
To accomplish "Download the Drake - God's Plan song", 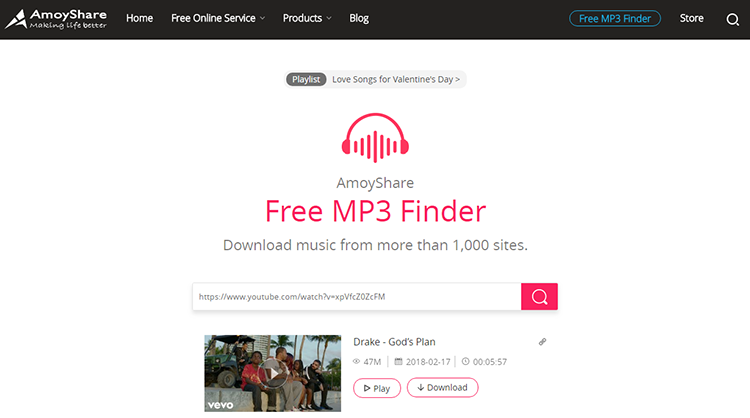I will click(442, 387).
